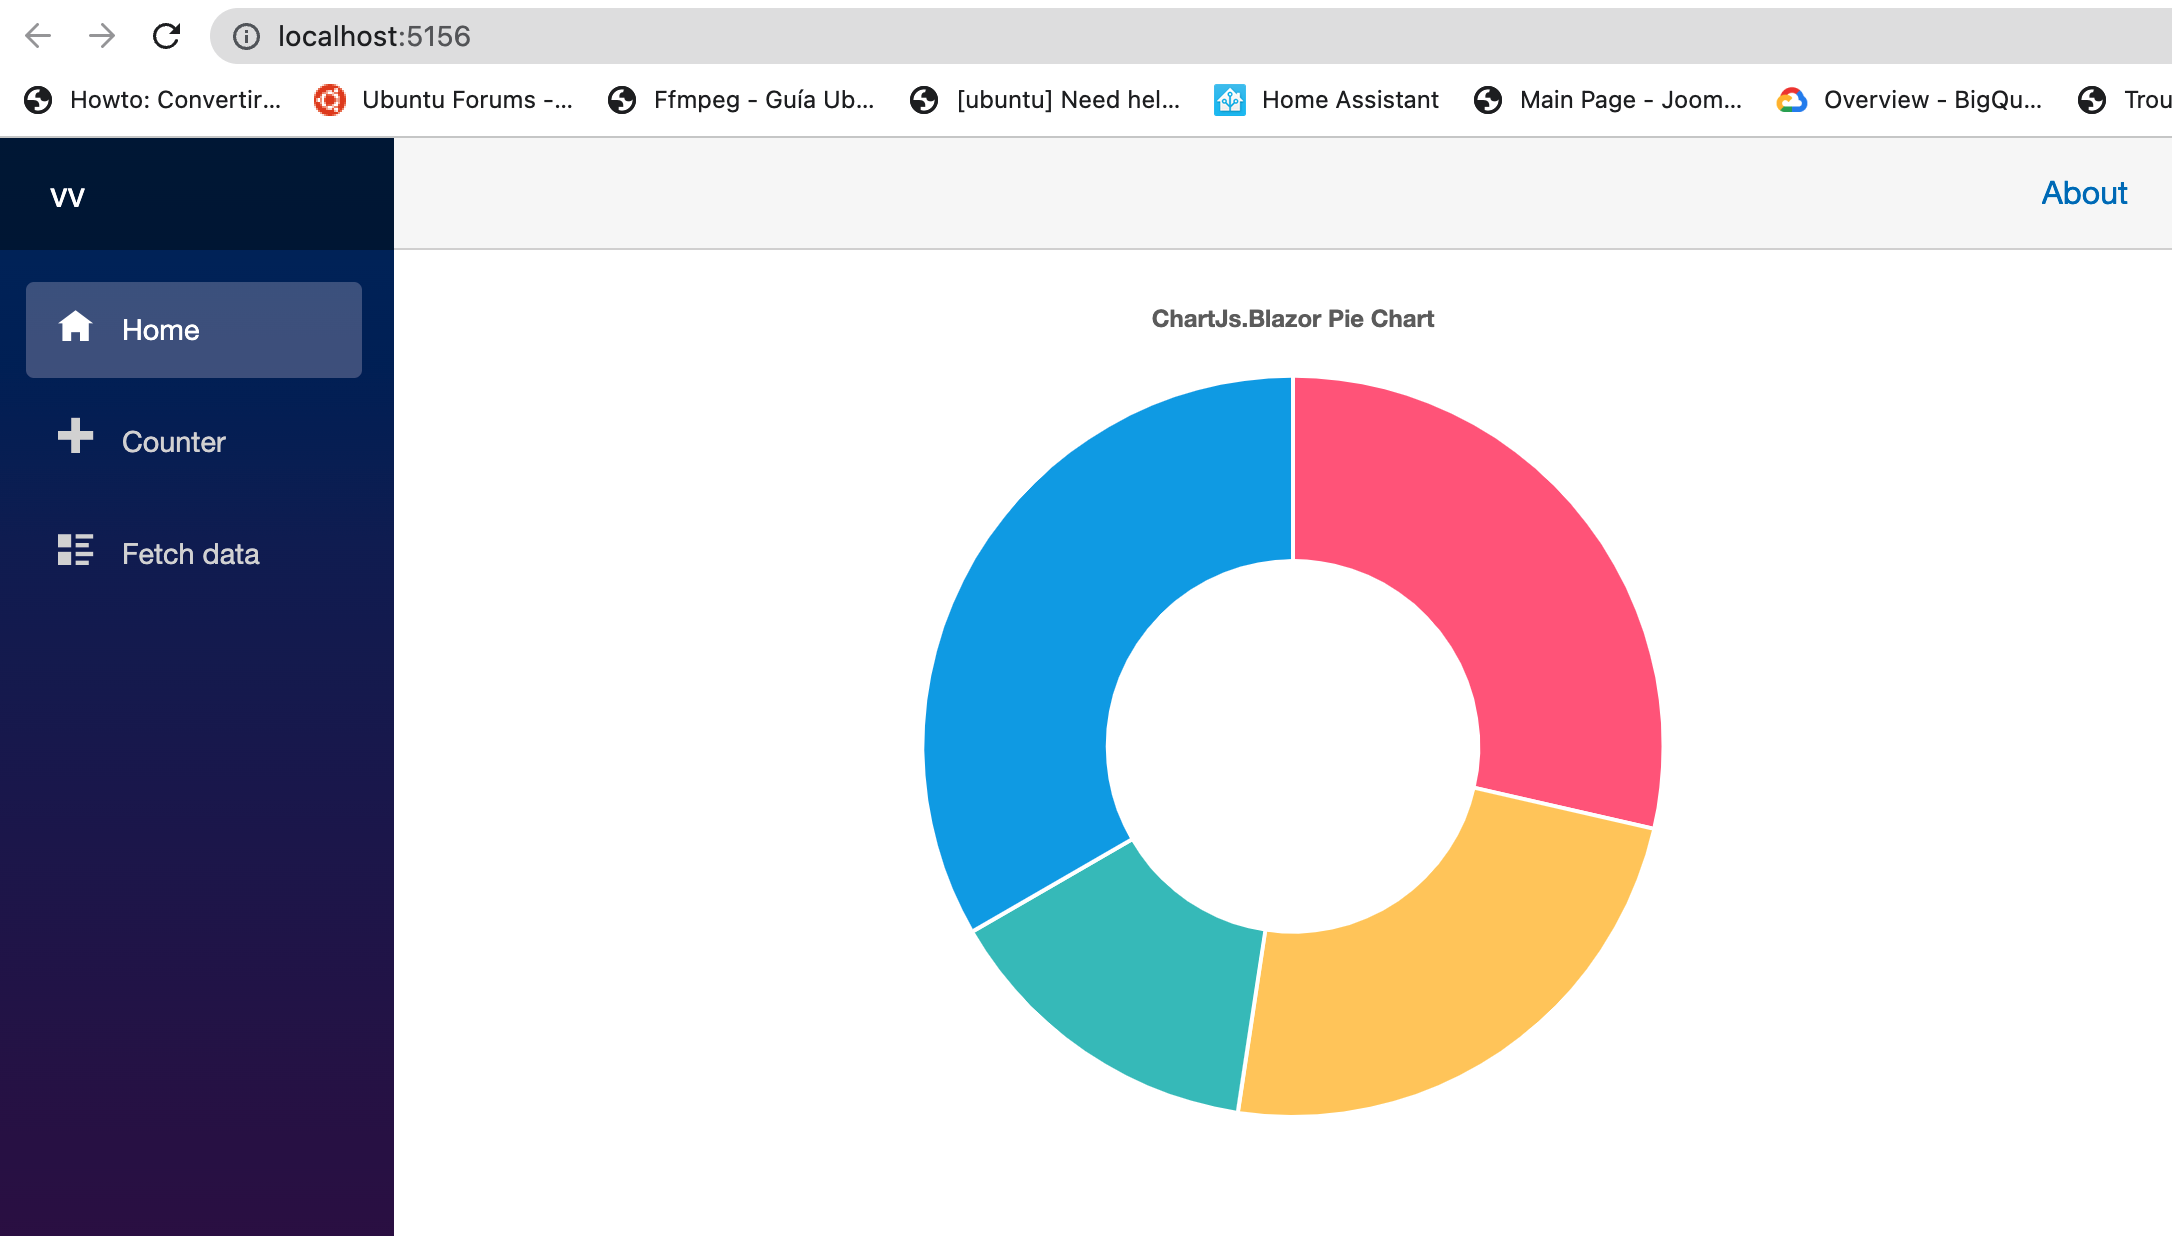This screenshot has height=1236, width=2172.
Task: Click the Google Cloud BigQuery bookmark favicon
Action: click(x=1792, y=100)
